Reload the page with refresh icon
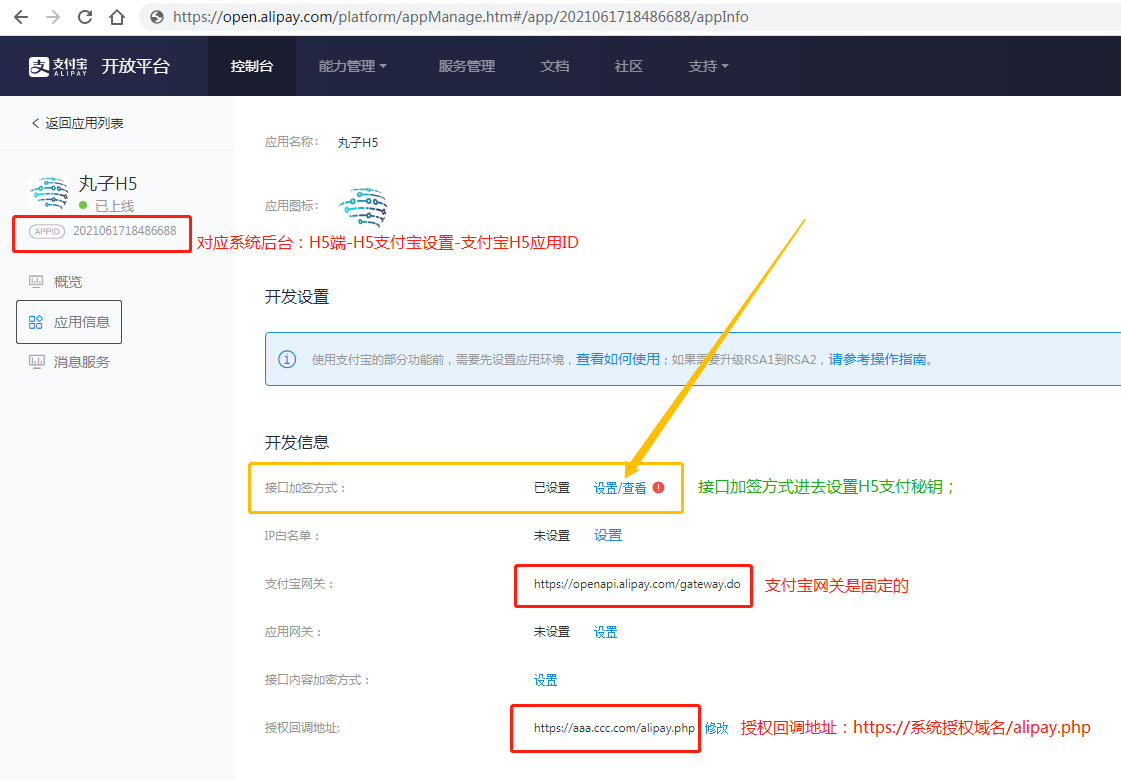The height and width of the screenshot is (780, 1121). pyautogui.click(x=85, y=17)
